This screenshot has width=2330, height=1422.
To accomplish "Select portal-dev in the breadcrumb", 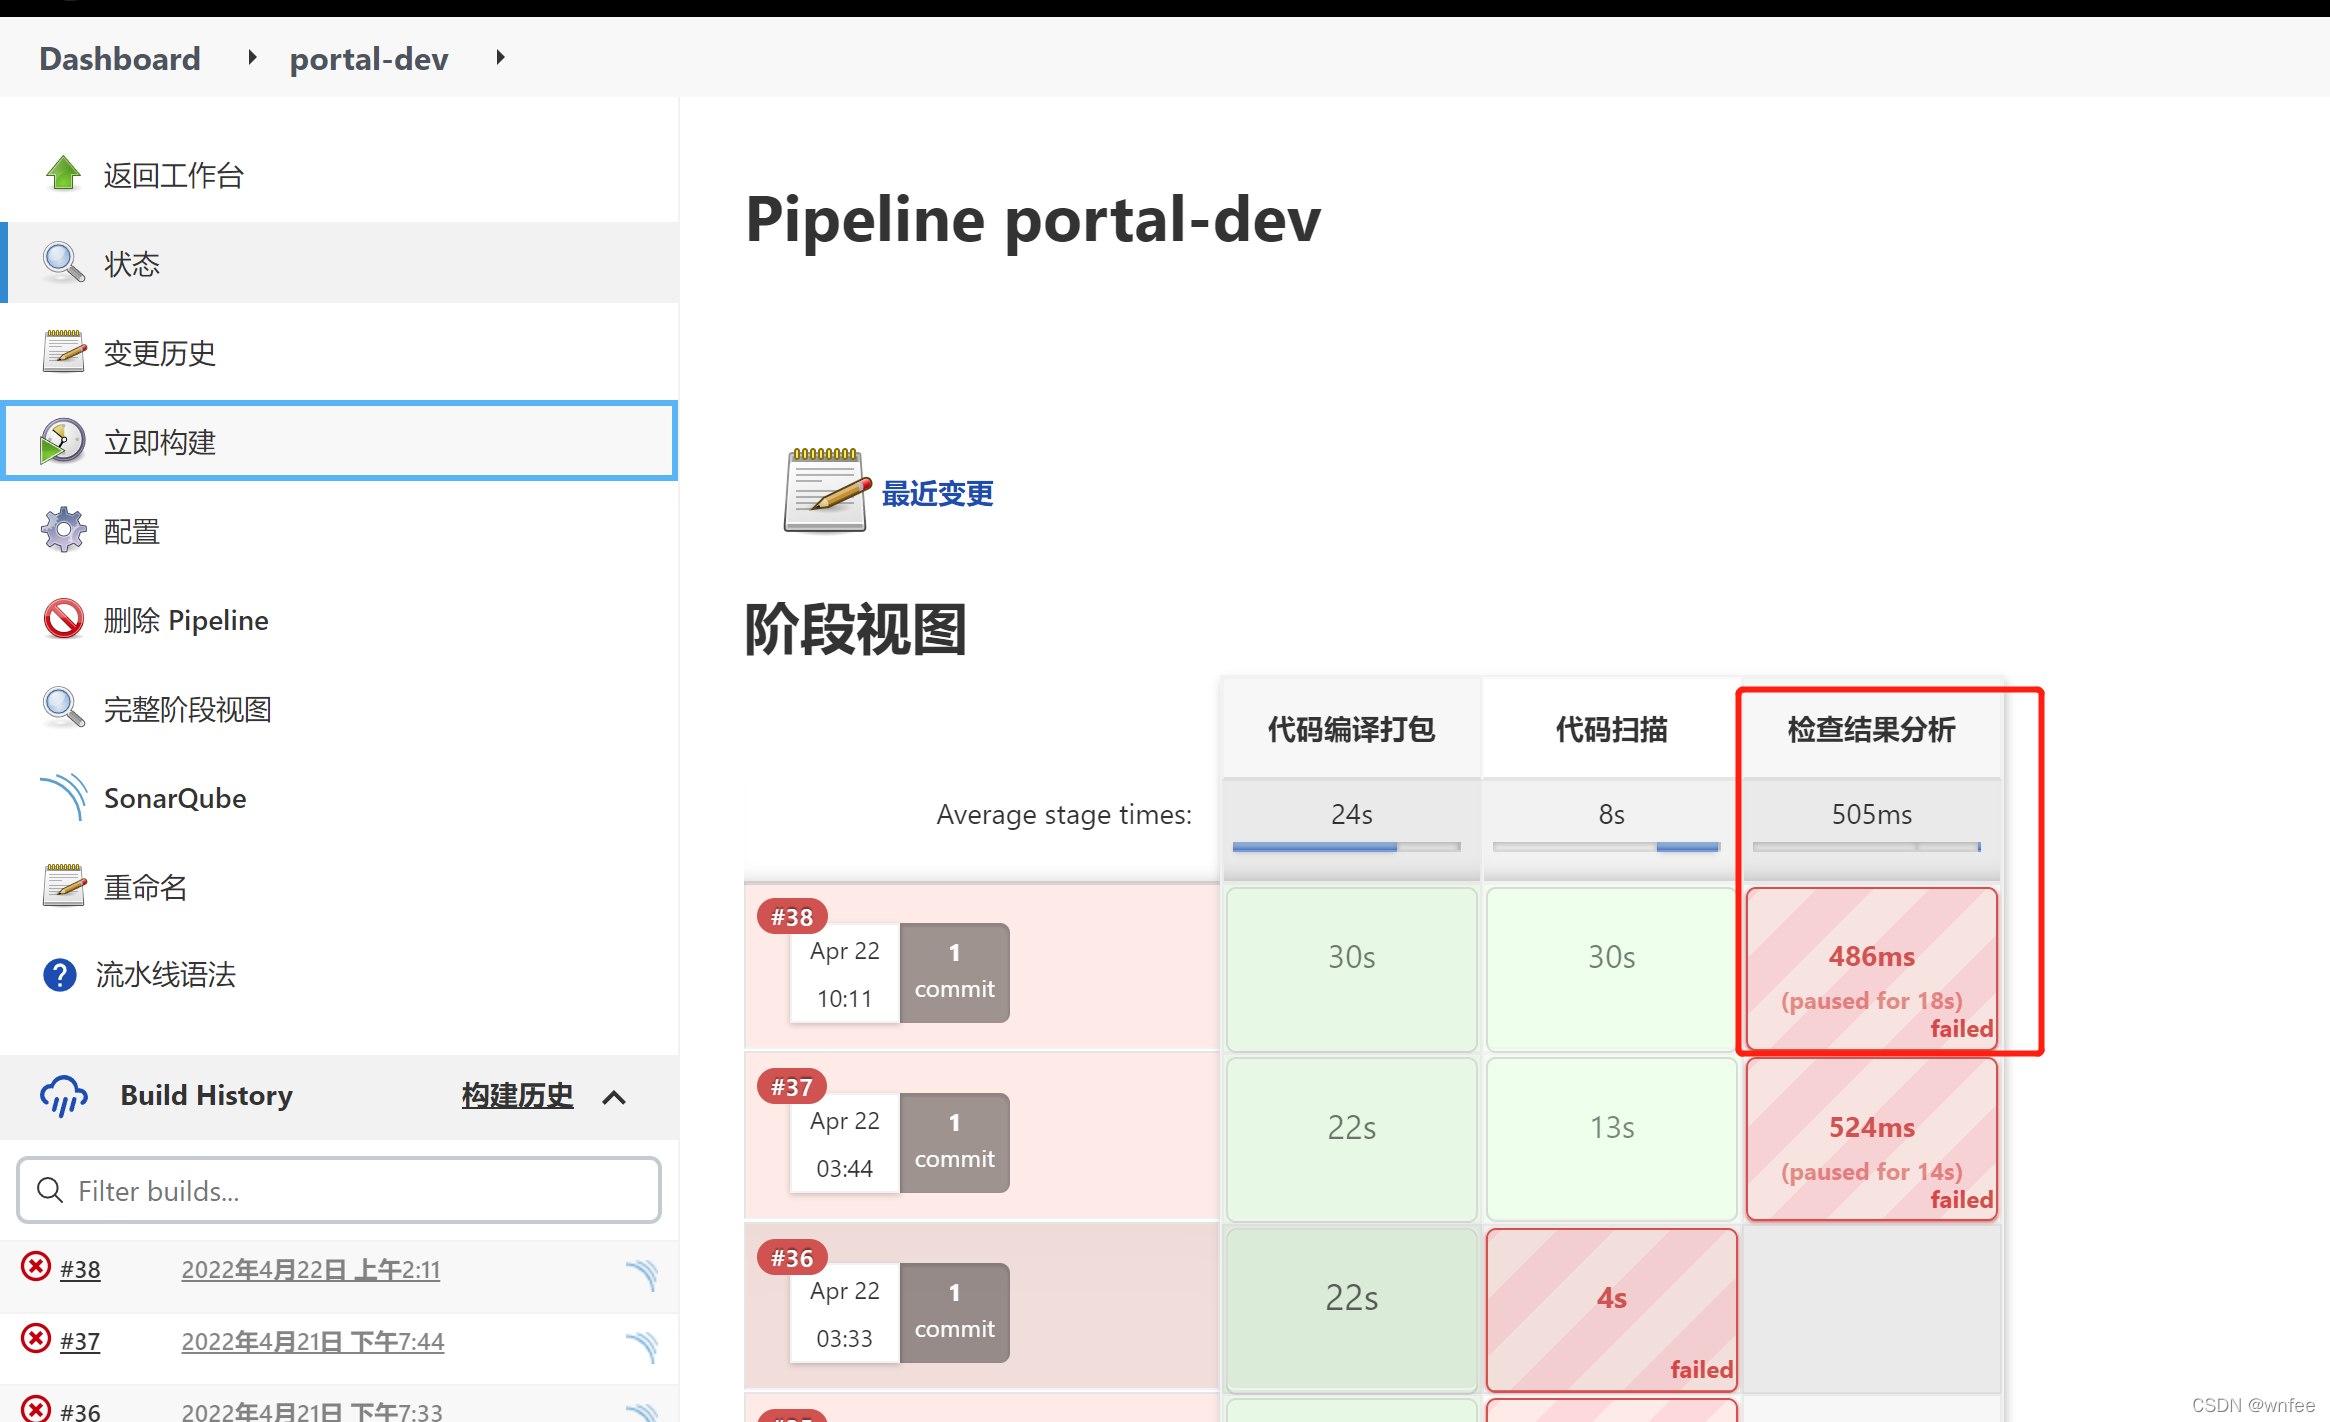I will click(368, 58).
